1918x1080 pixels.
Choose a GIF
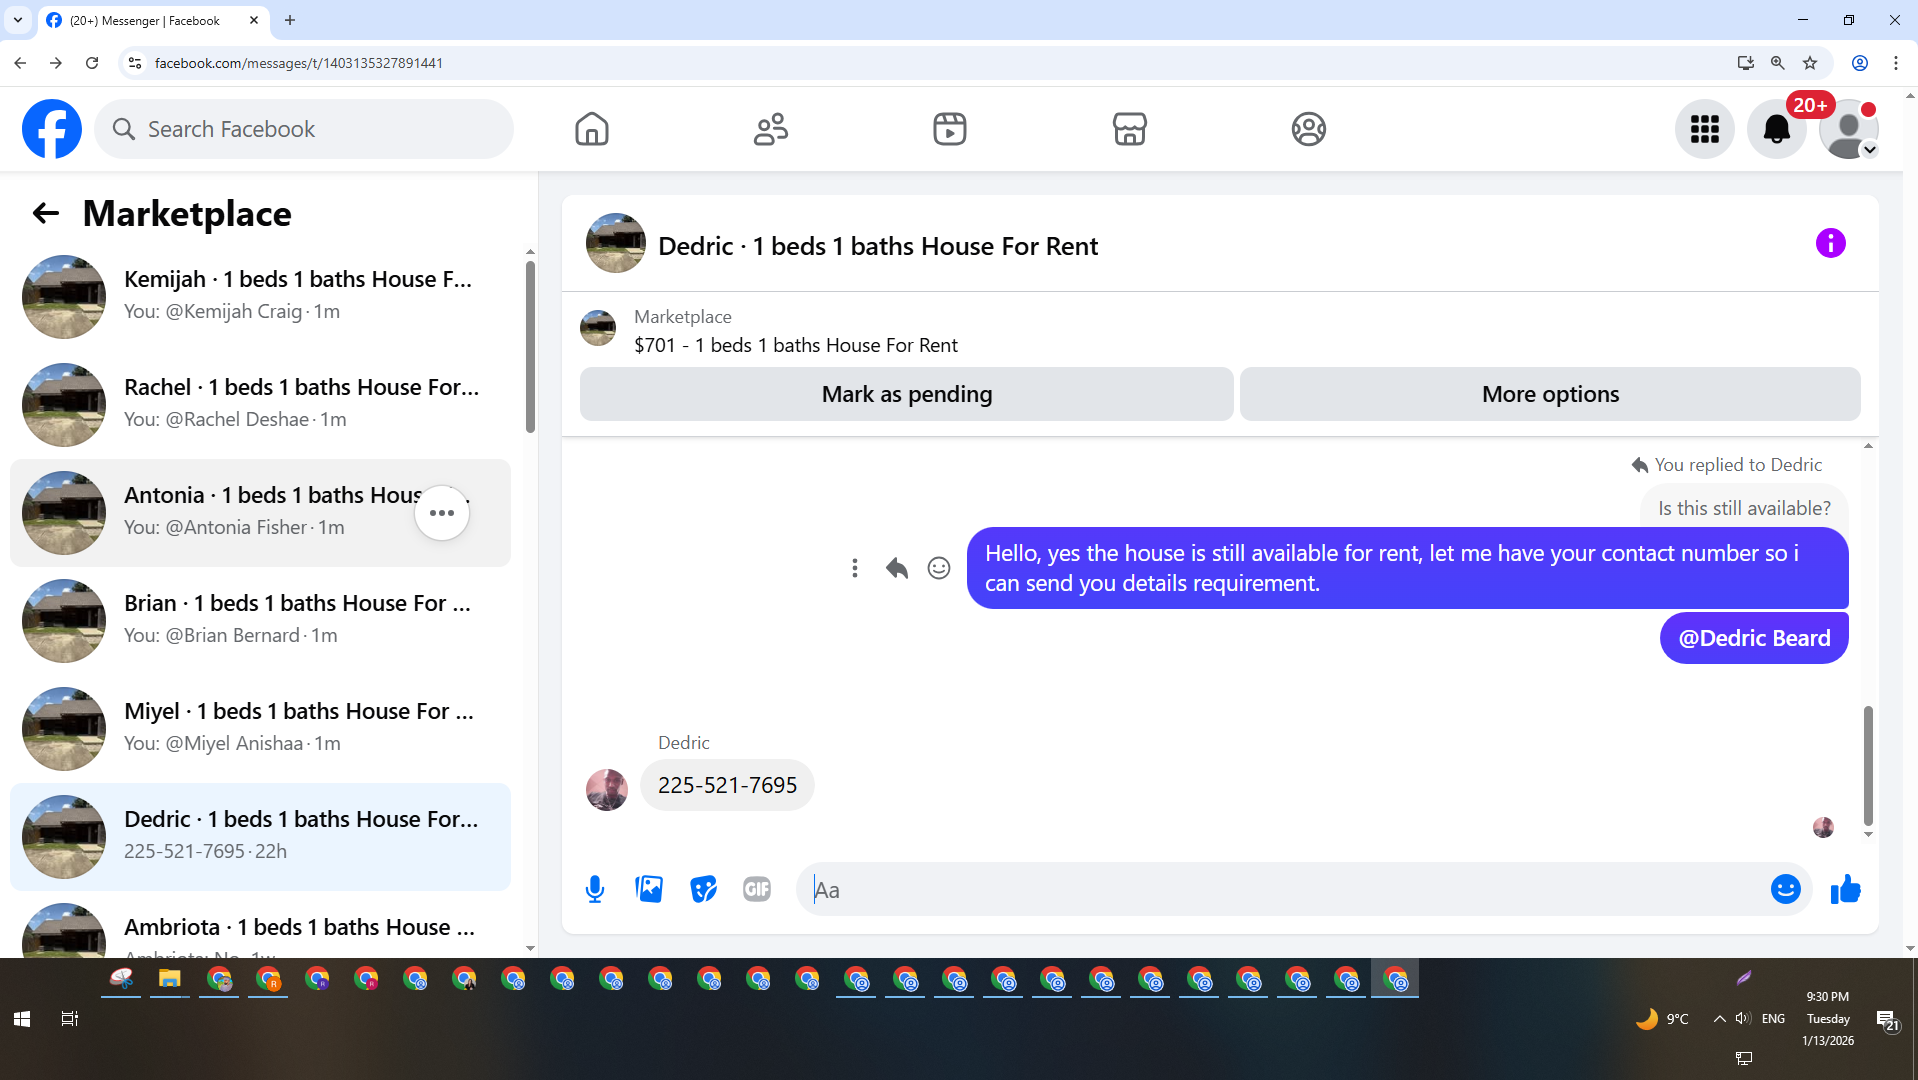point(757,889)
